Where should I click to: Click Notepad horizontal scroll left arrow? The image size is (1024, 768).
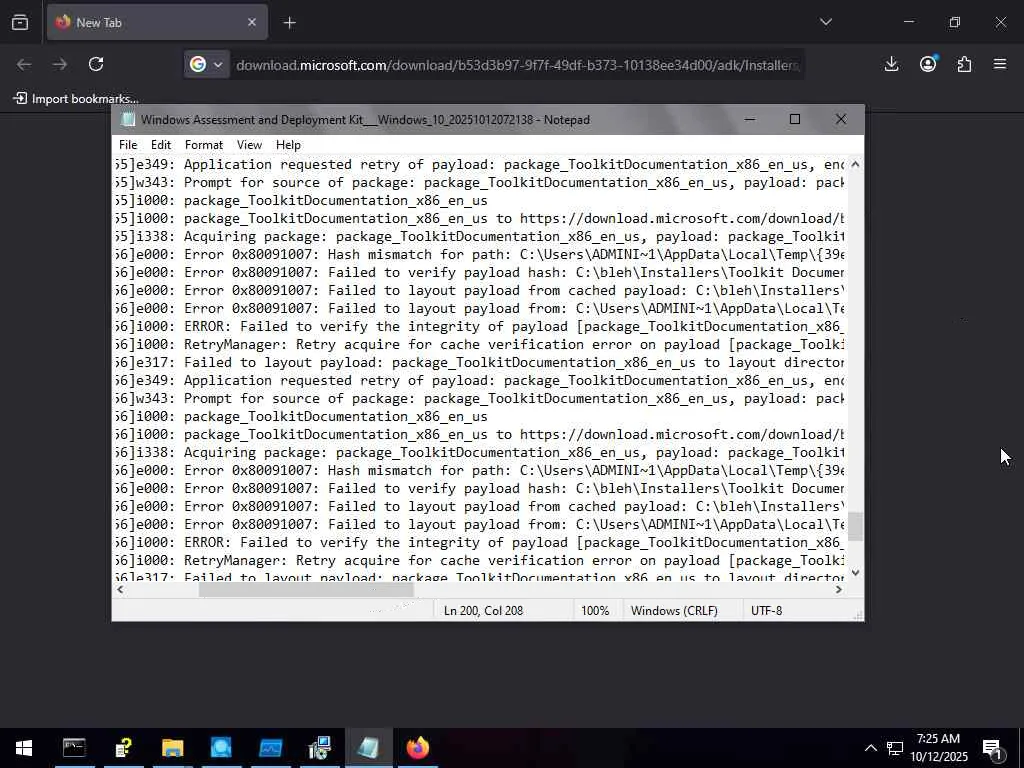point(120,590)
